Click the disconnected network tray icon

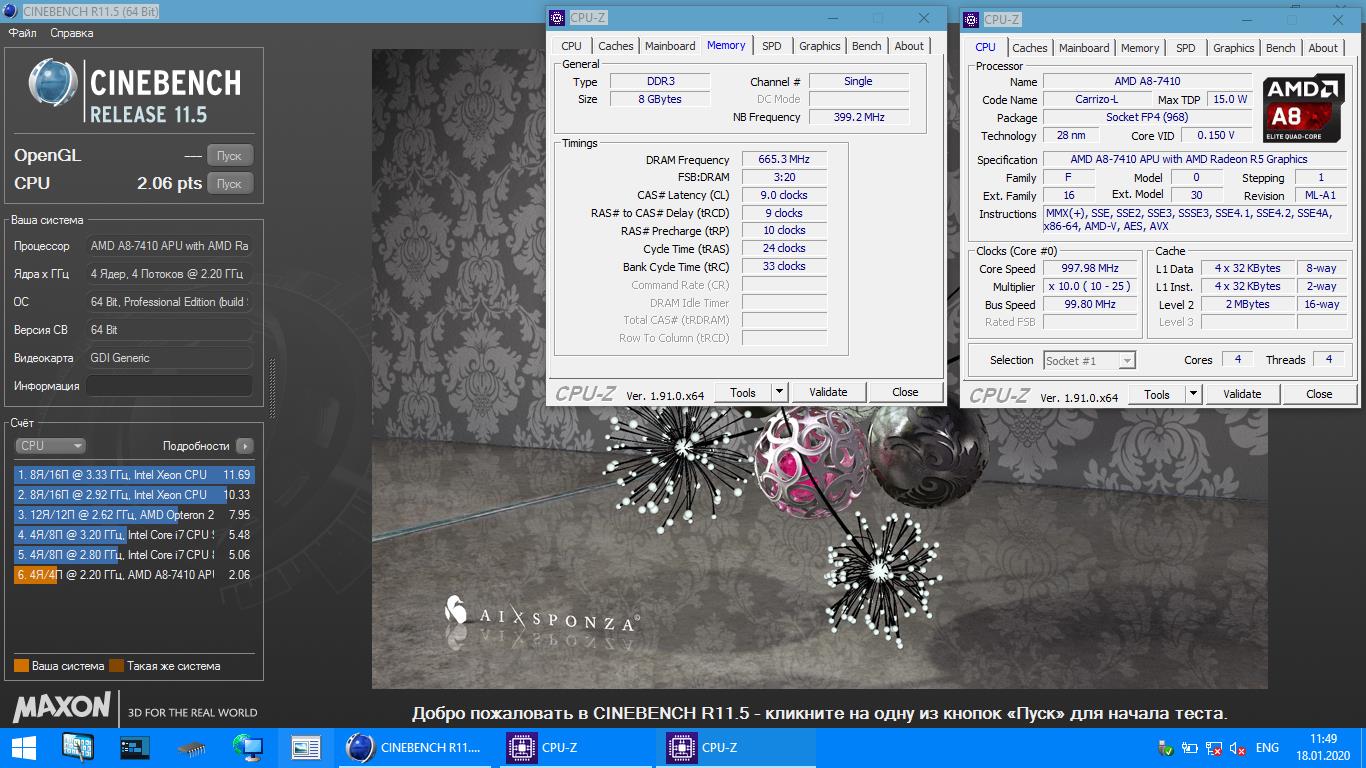(1213, 748)
